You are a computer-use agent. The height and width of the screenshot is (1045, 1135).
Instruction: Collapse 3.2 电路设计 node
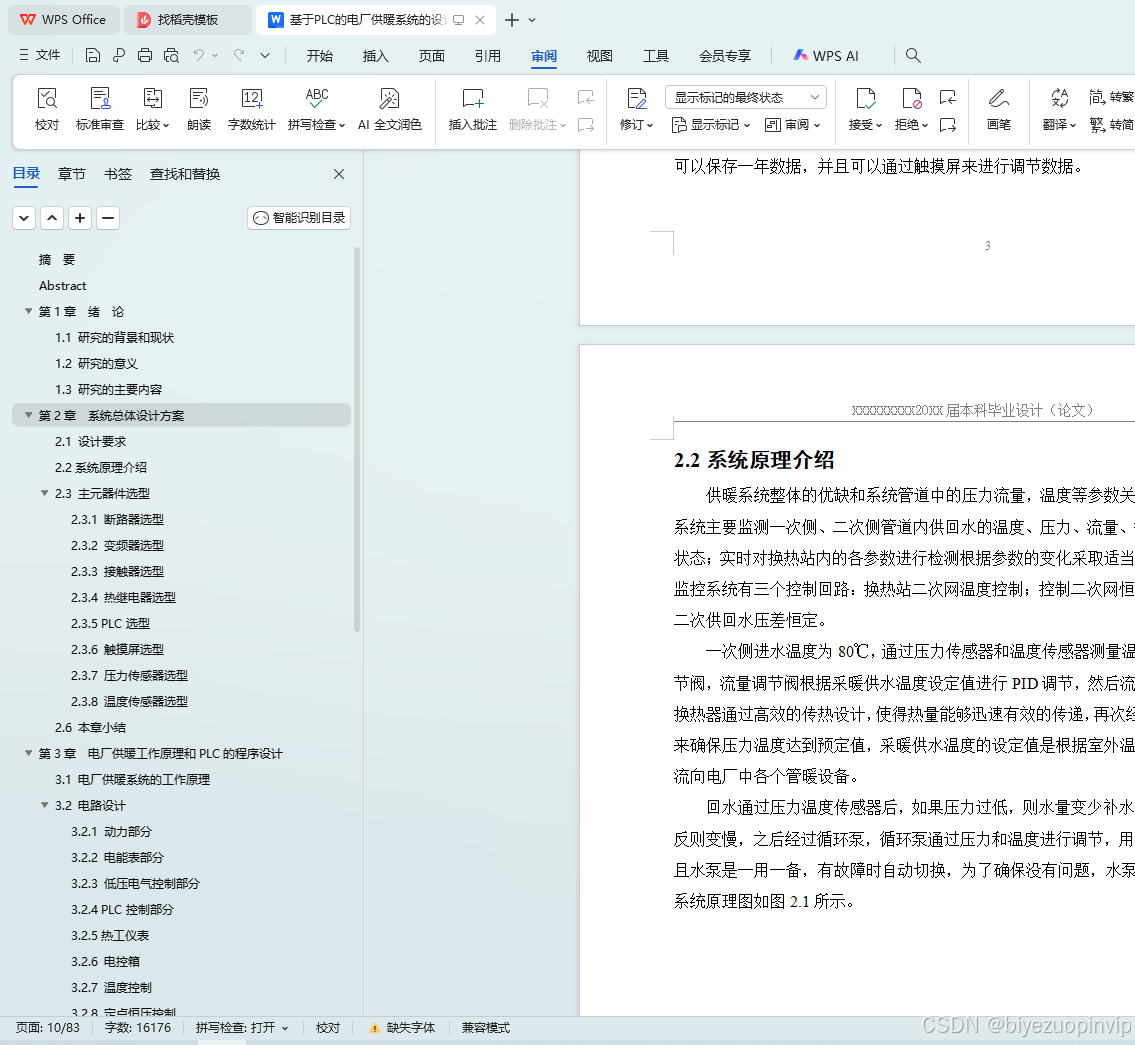click(x=44, y=805)
